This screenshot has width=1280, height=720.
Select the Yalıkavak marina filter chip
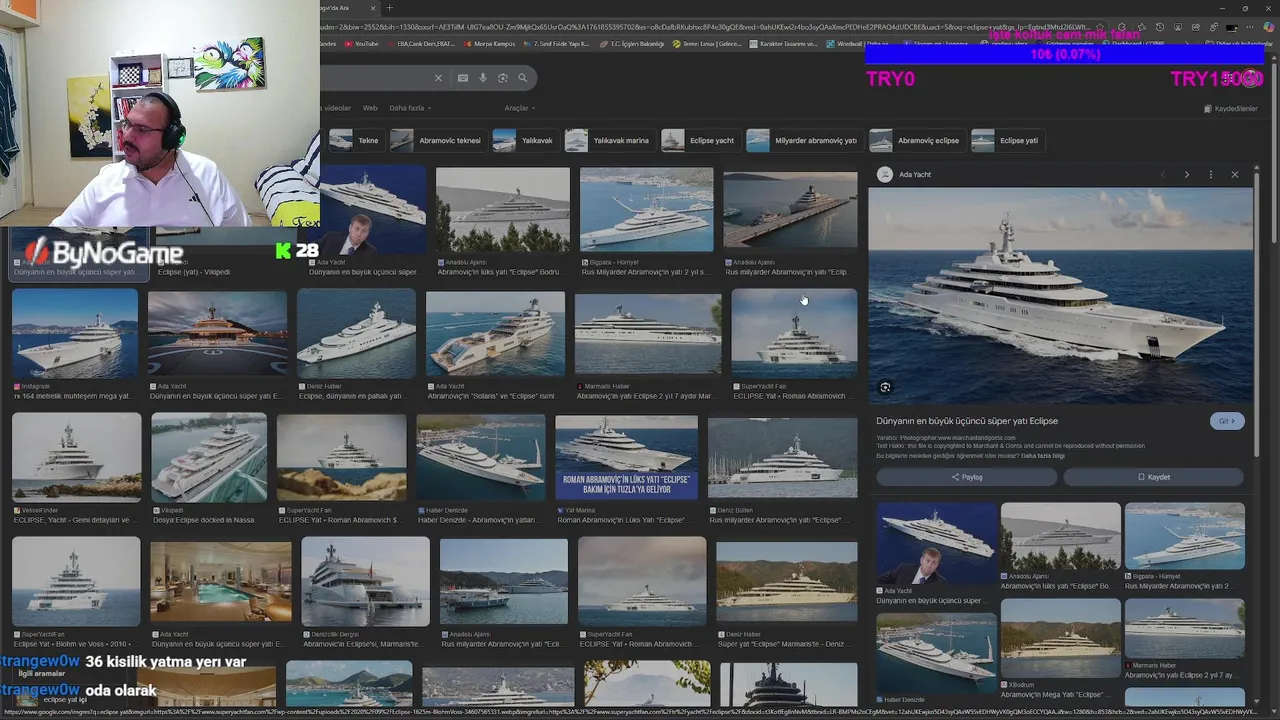click(609, 141)
